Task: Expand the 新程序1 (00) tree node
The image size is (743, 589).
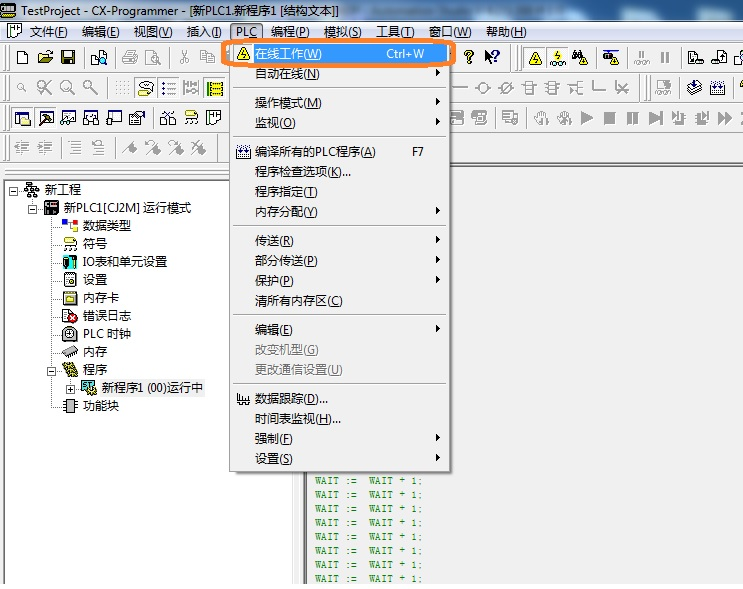Action: 70,389
